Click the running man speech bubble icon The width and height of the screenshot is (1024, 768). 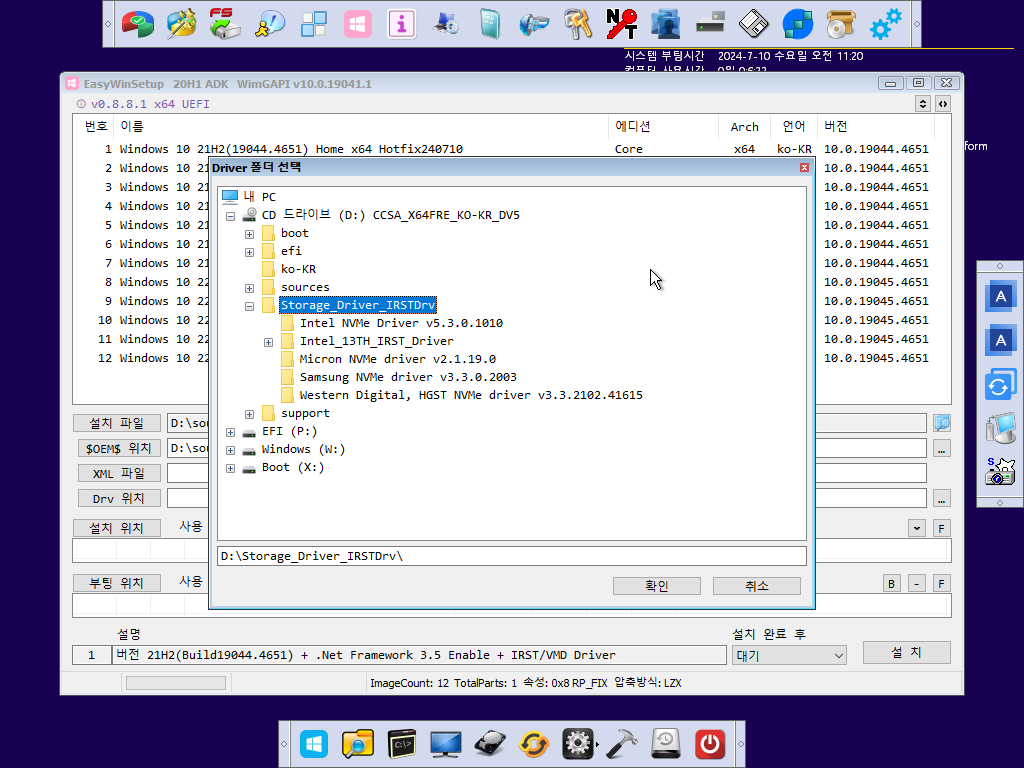pyautogui.click(x=269, y=25)
